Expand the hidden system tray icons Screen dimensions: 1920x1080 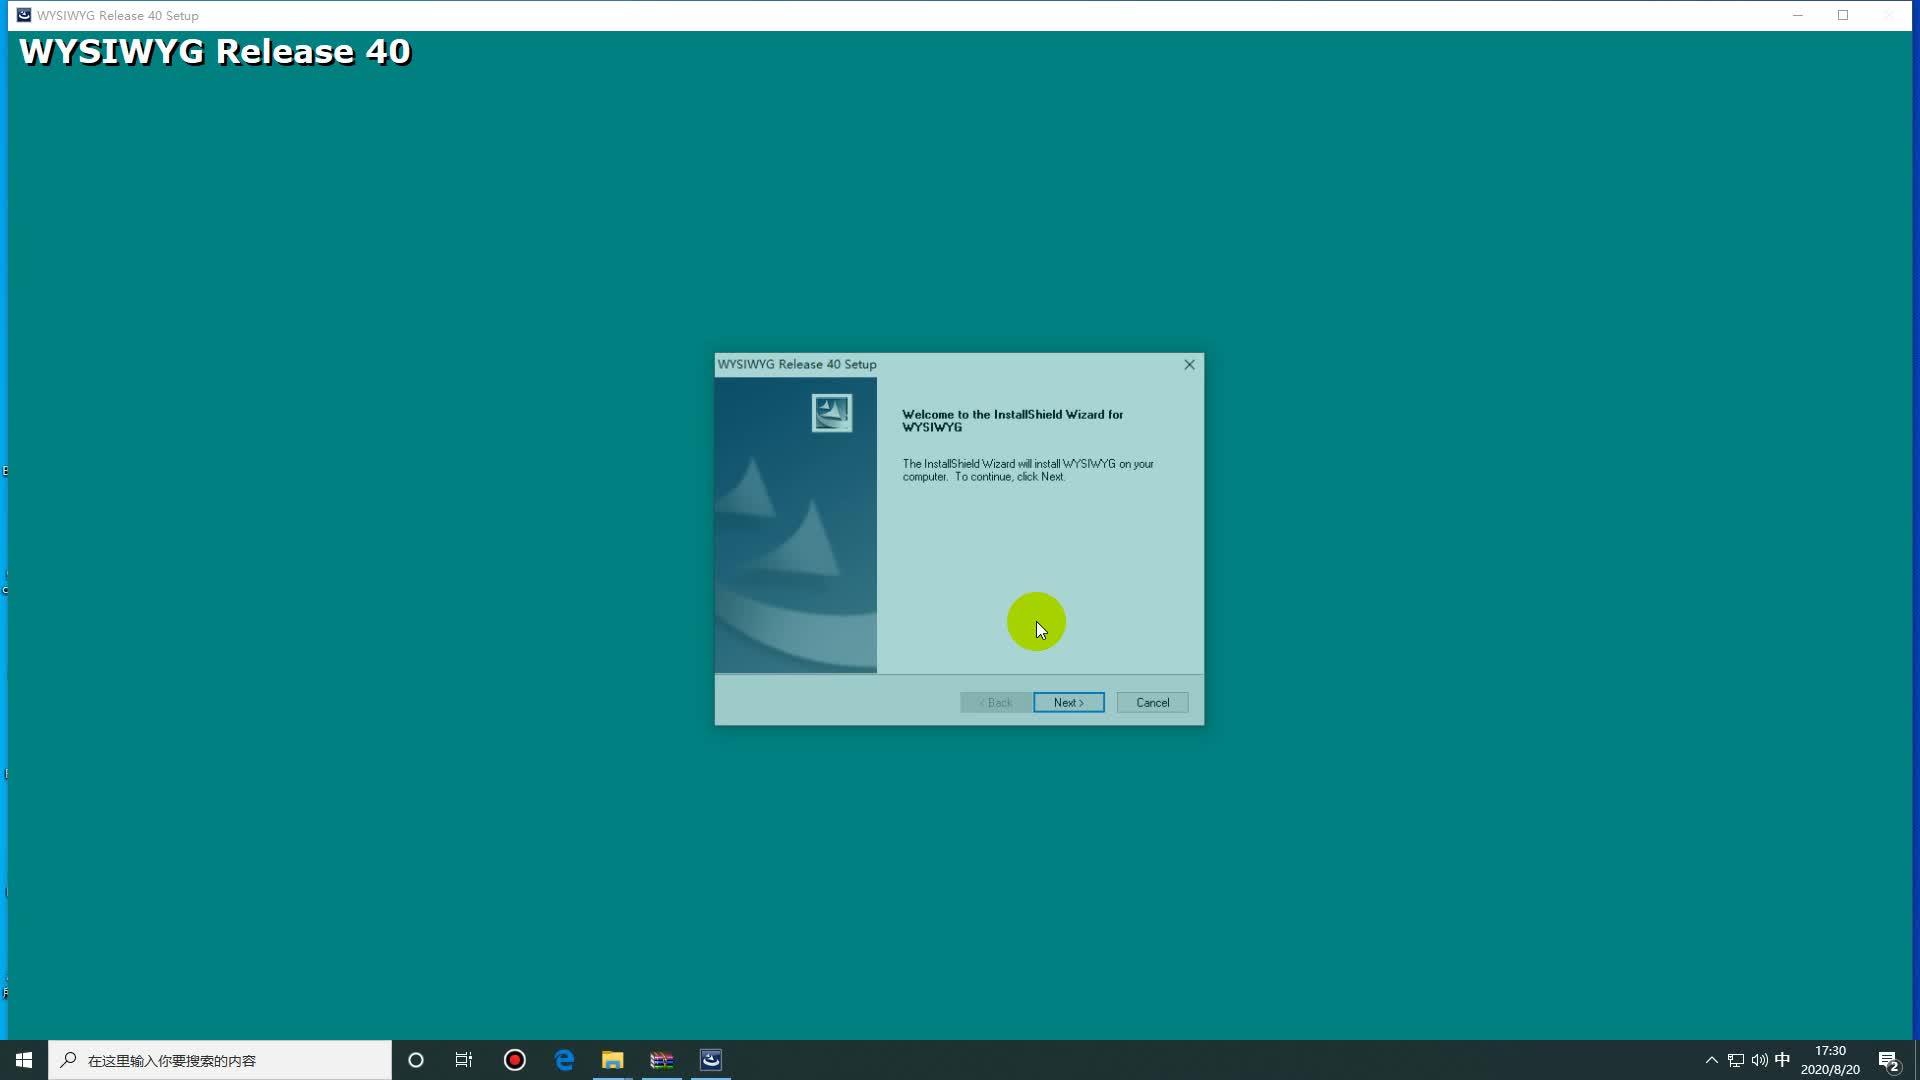click(x=1711, y=1060)
